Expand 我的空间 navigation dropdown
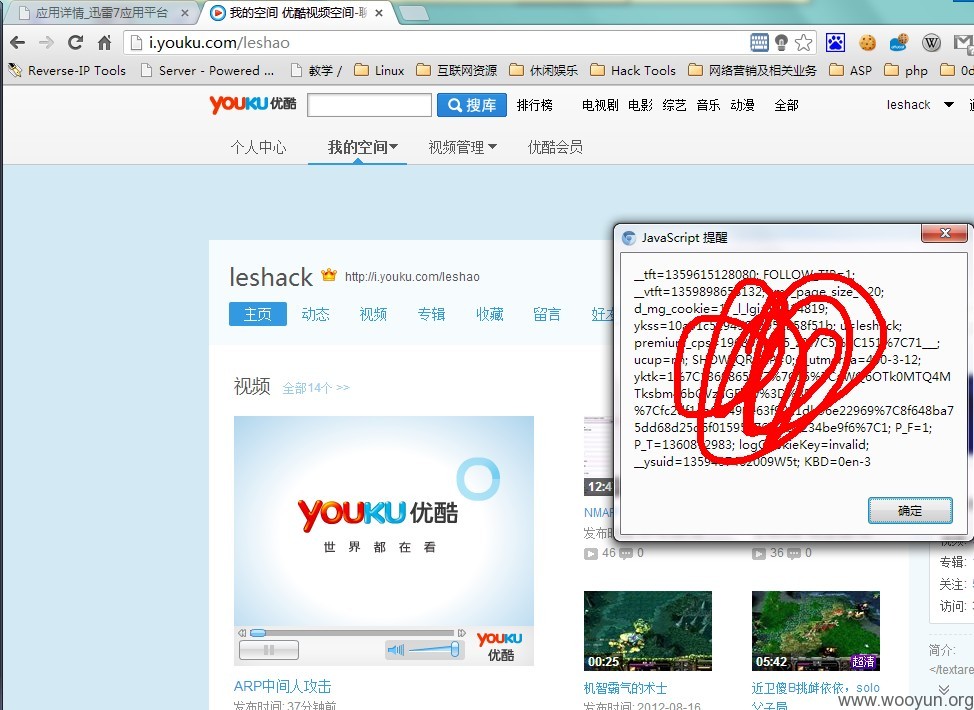The height and width of the screenshot is (710, 974). click(x=363, y=147)
